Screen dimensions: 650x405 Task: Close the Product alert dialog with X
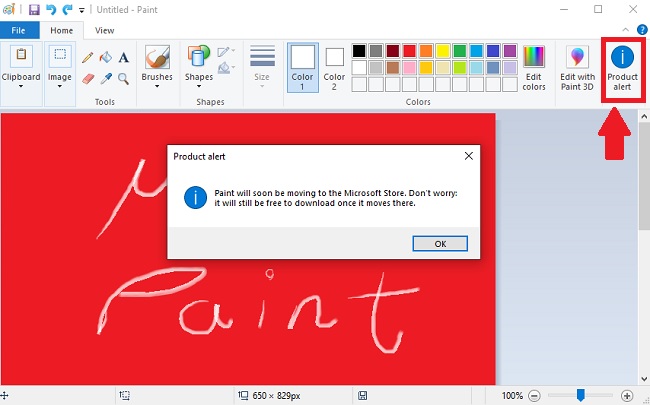[x=469, y=156]
